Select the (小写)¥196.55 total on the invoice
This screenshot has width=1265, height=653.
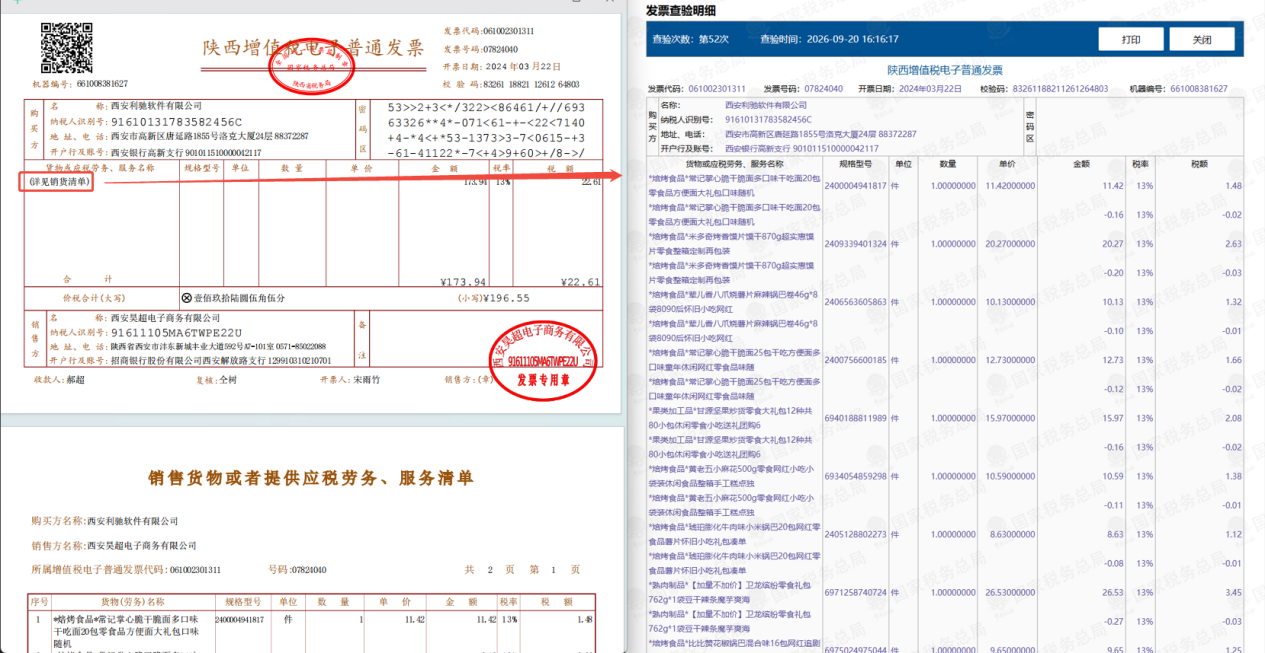493,298
